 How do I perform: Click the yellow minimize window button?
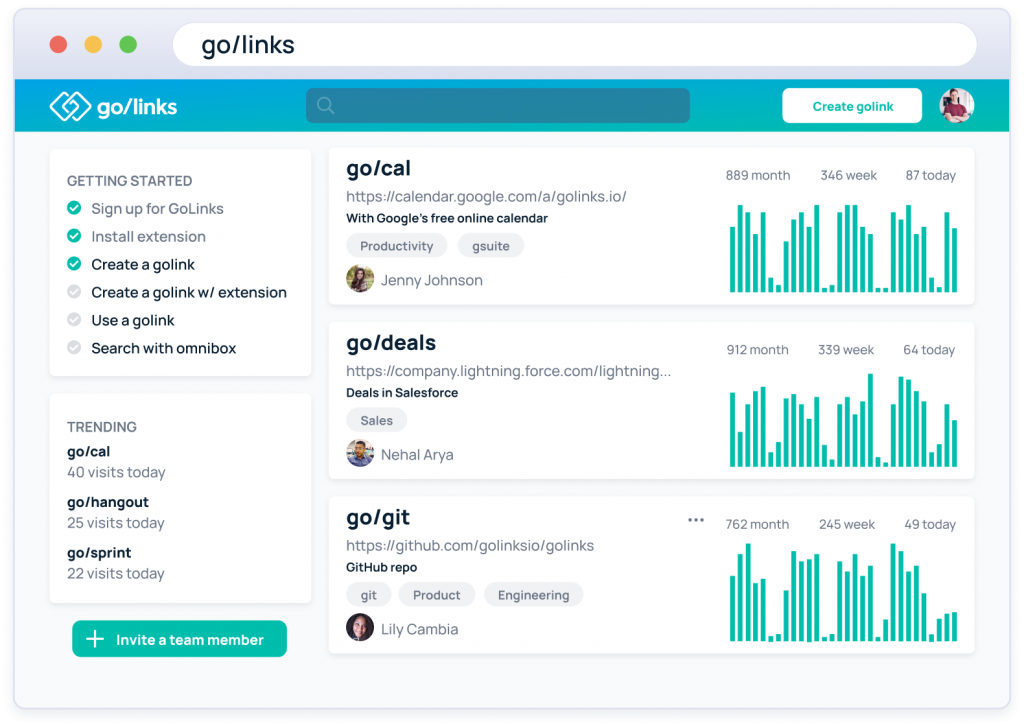coord(93,44)
